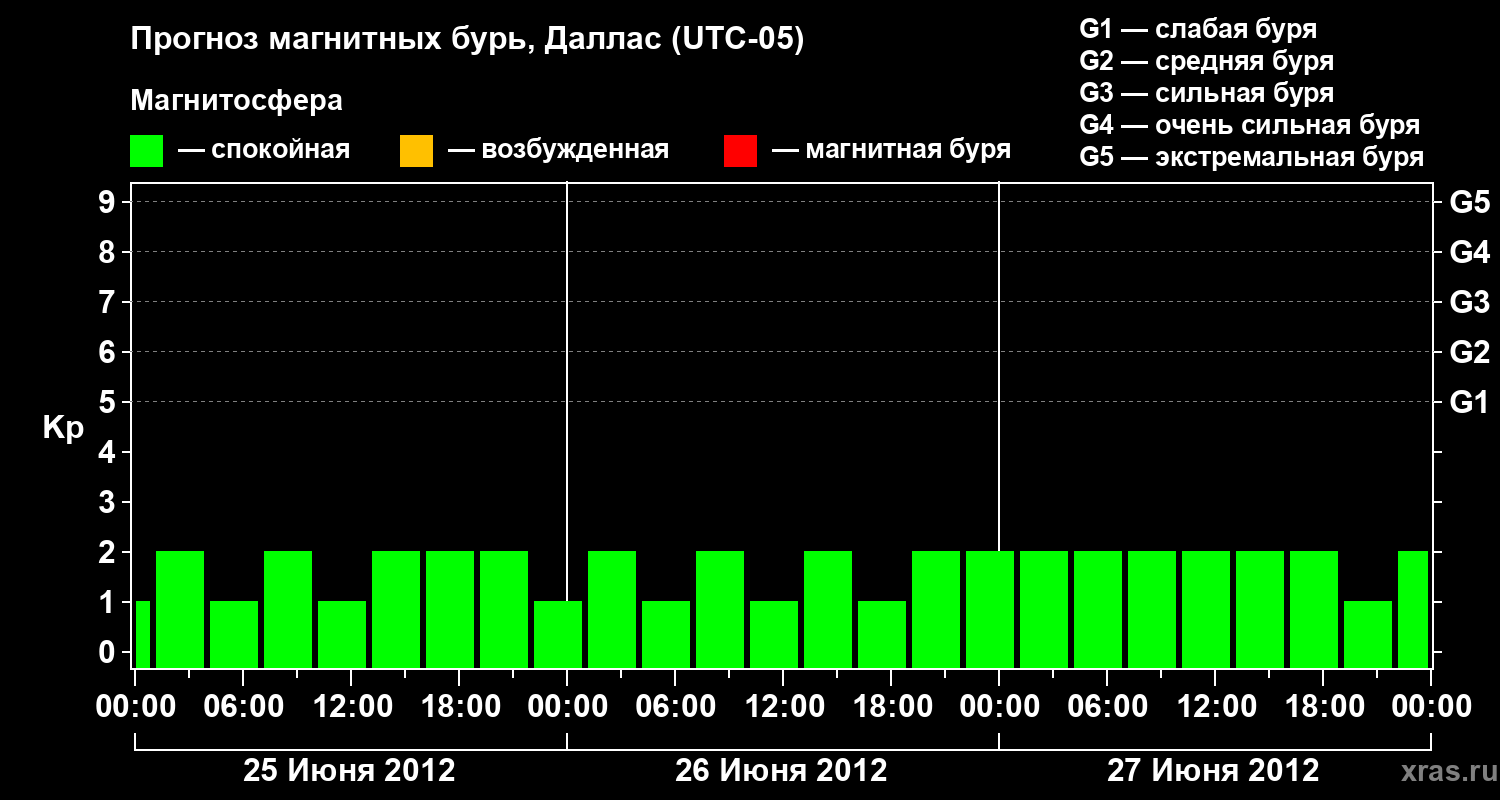Click the 'Kp' axis title

63,428
